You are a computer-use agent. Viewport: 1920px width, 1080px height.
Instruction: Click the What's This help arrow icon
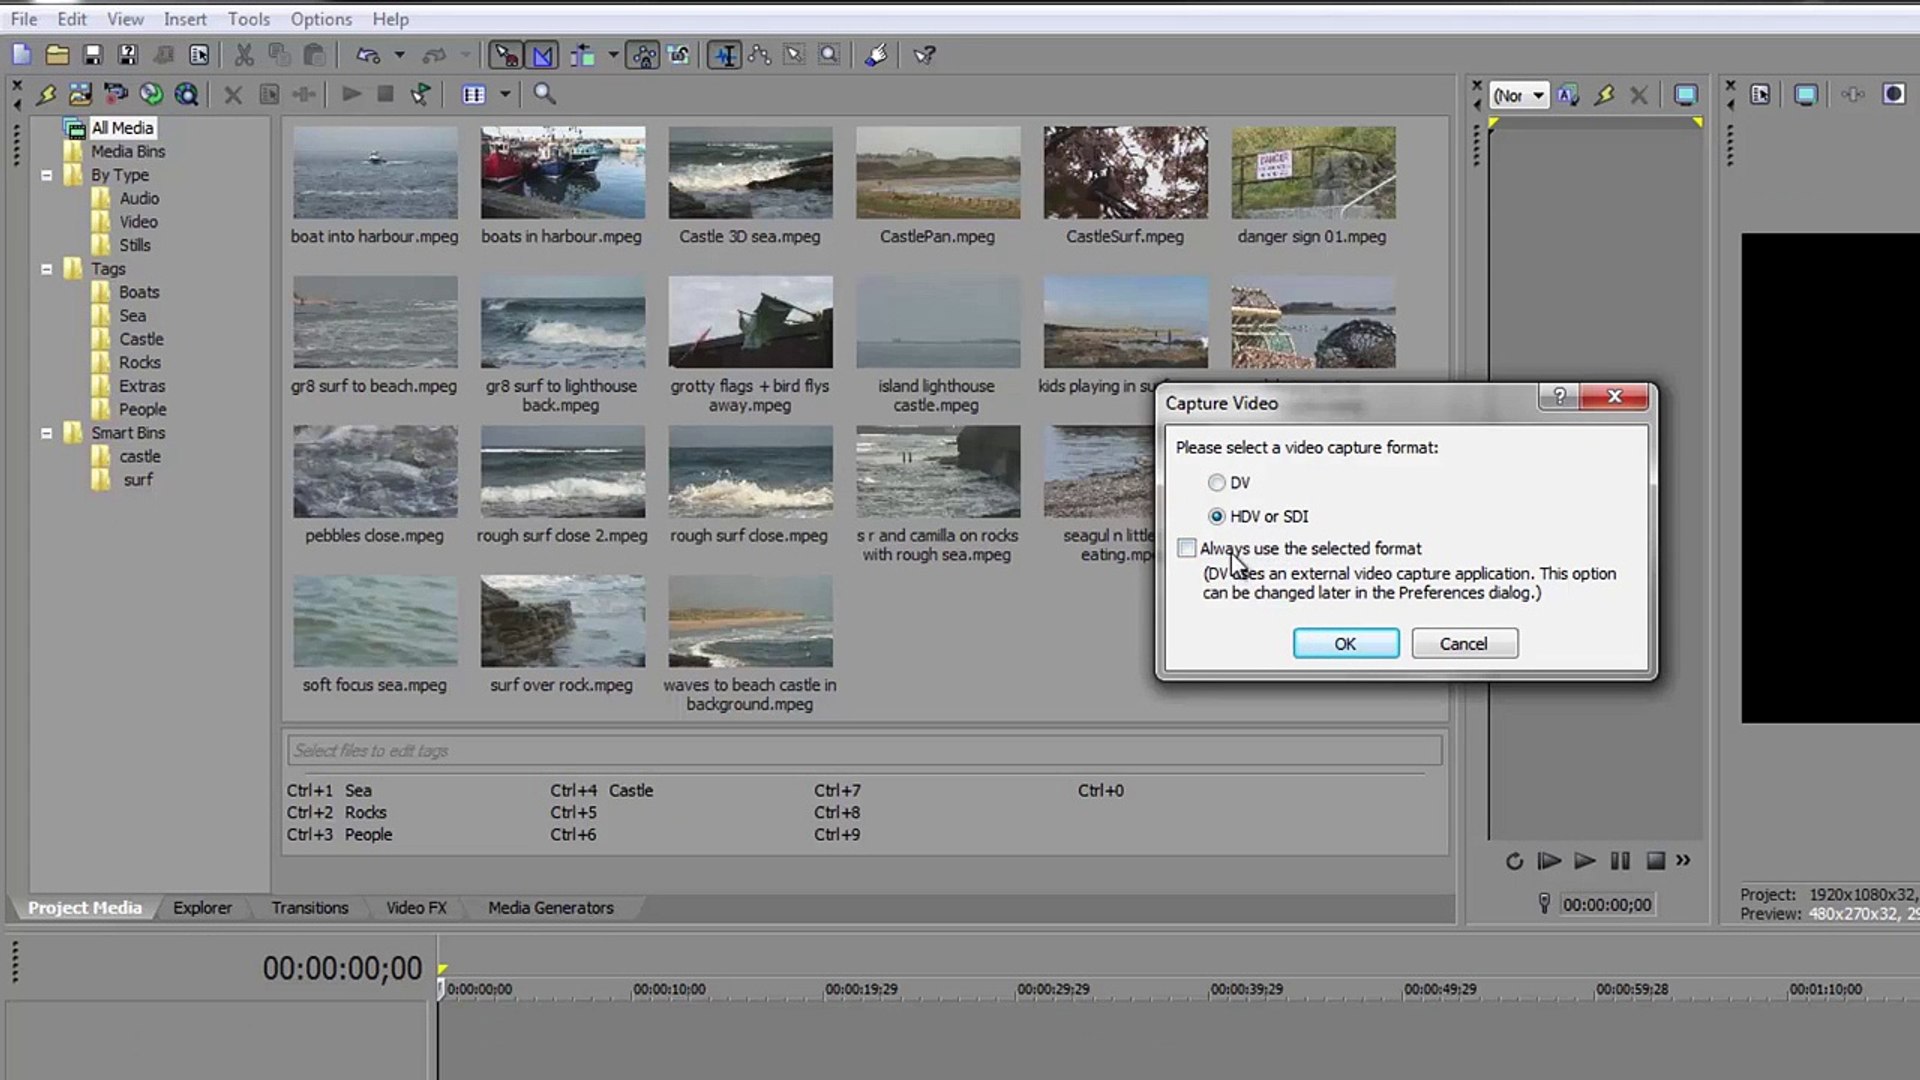tap(924, 55)
